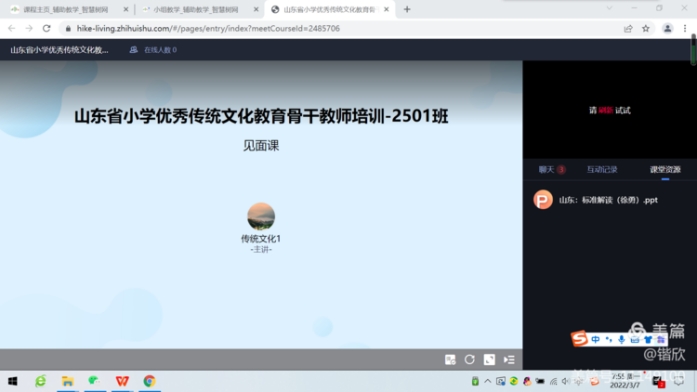697x392 pixels.
Task: Open the Chrome three-dot menu
Action: pos(685,28)
